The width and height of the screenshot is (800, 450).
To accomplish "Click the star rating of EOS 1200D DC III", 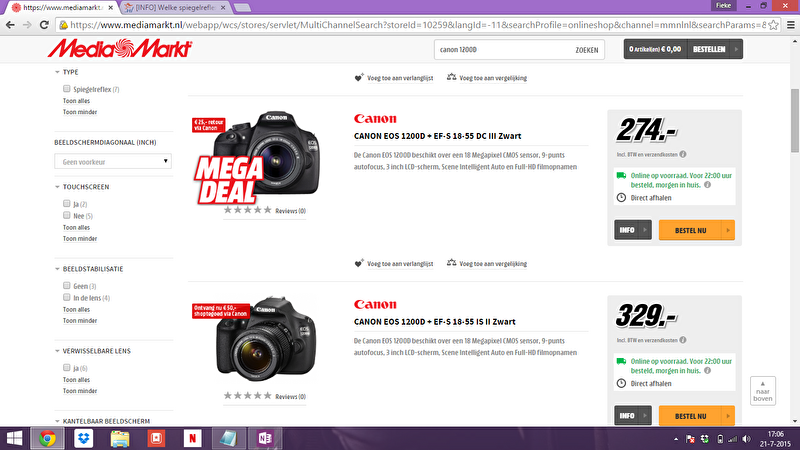I will 247,210.
